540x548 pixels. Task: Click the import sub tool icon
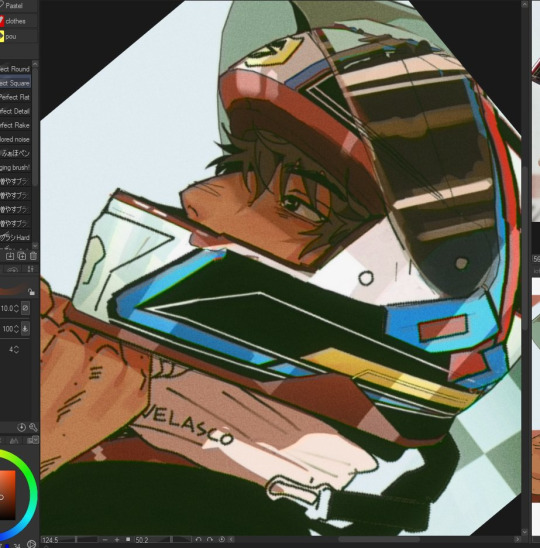coord(10,256)
